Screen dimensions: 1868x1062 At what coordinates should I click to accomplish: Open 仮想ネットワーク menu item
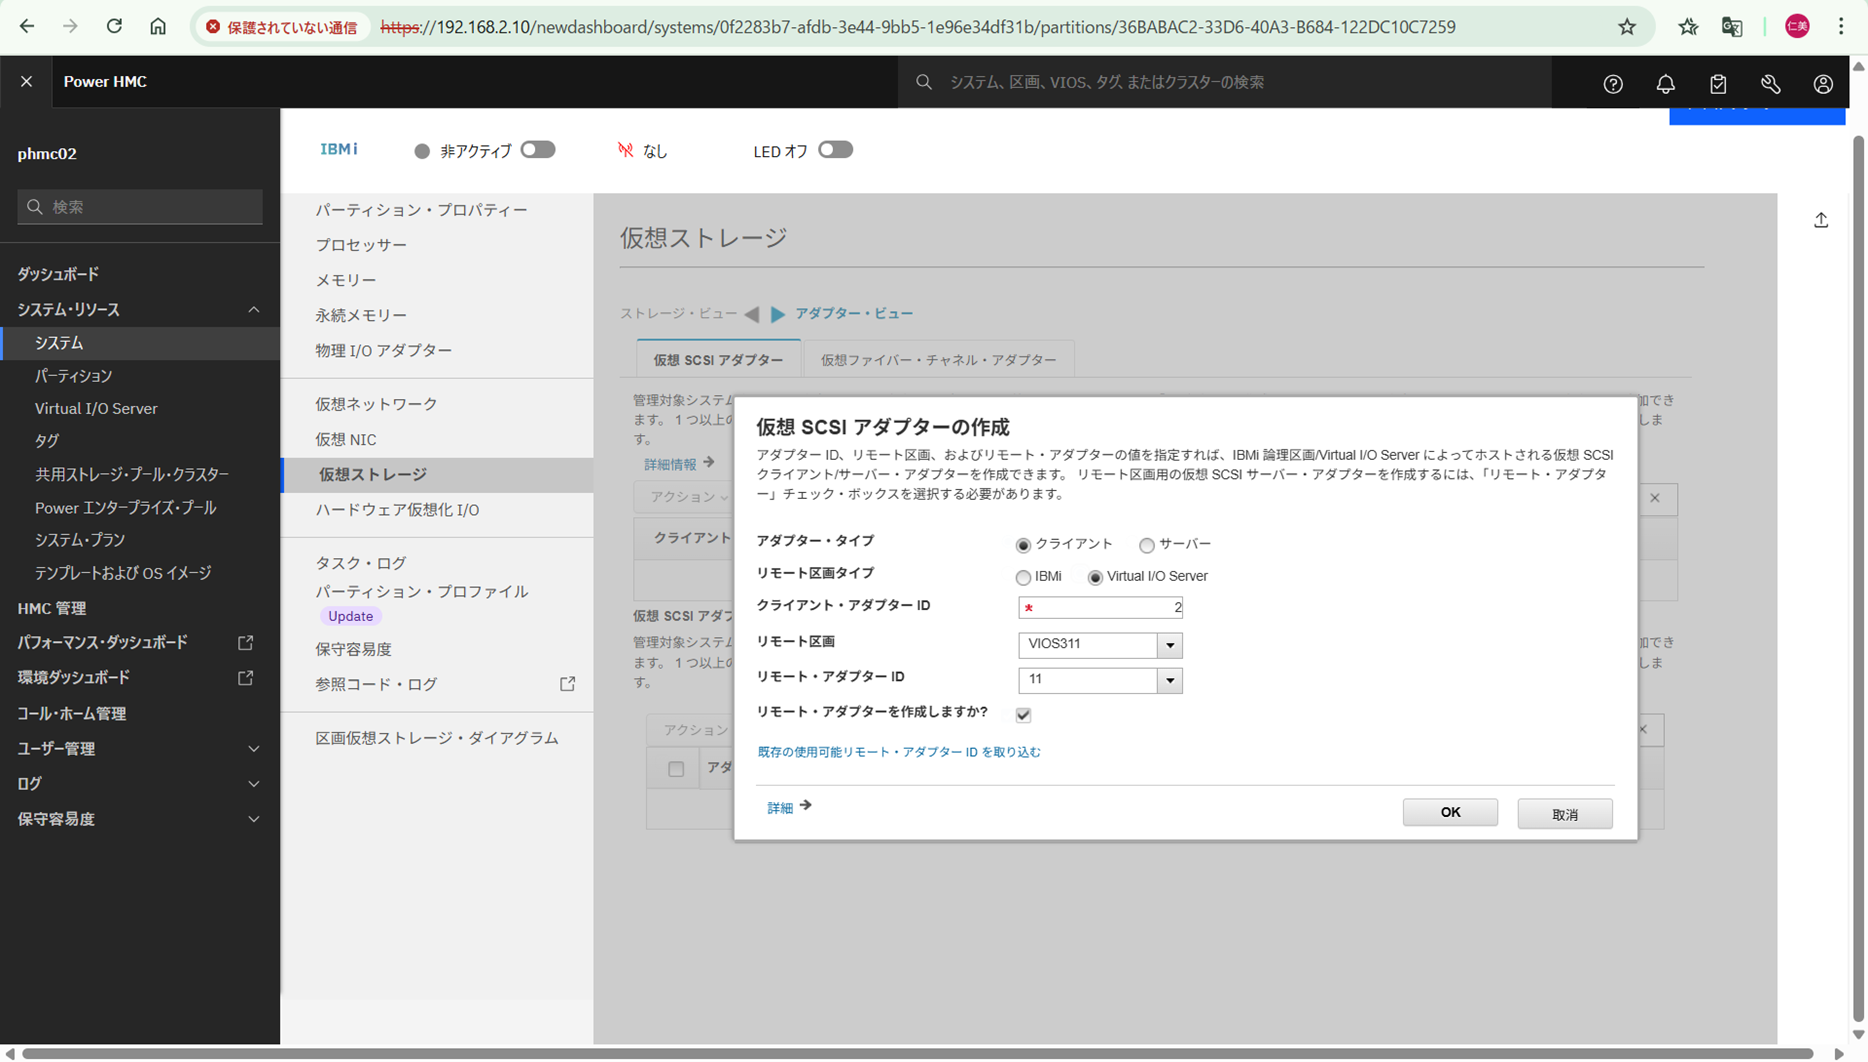(376, 404)
